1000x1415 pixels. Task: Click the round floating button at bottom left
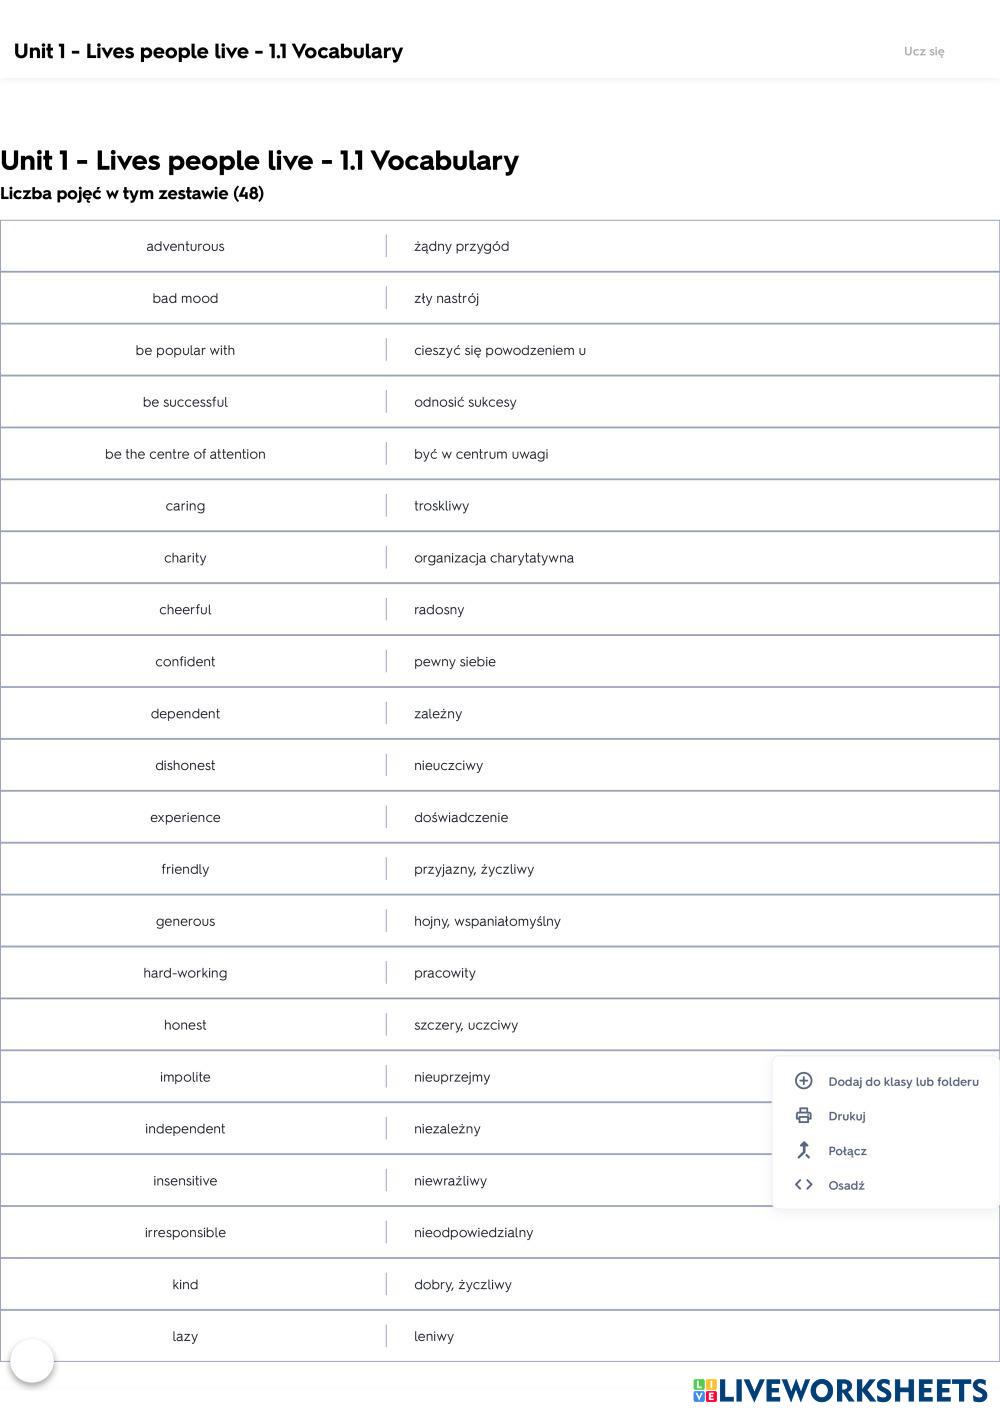[32, 1361]
